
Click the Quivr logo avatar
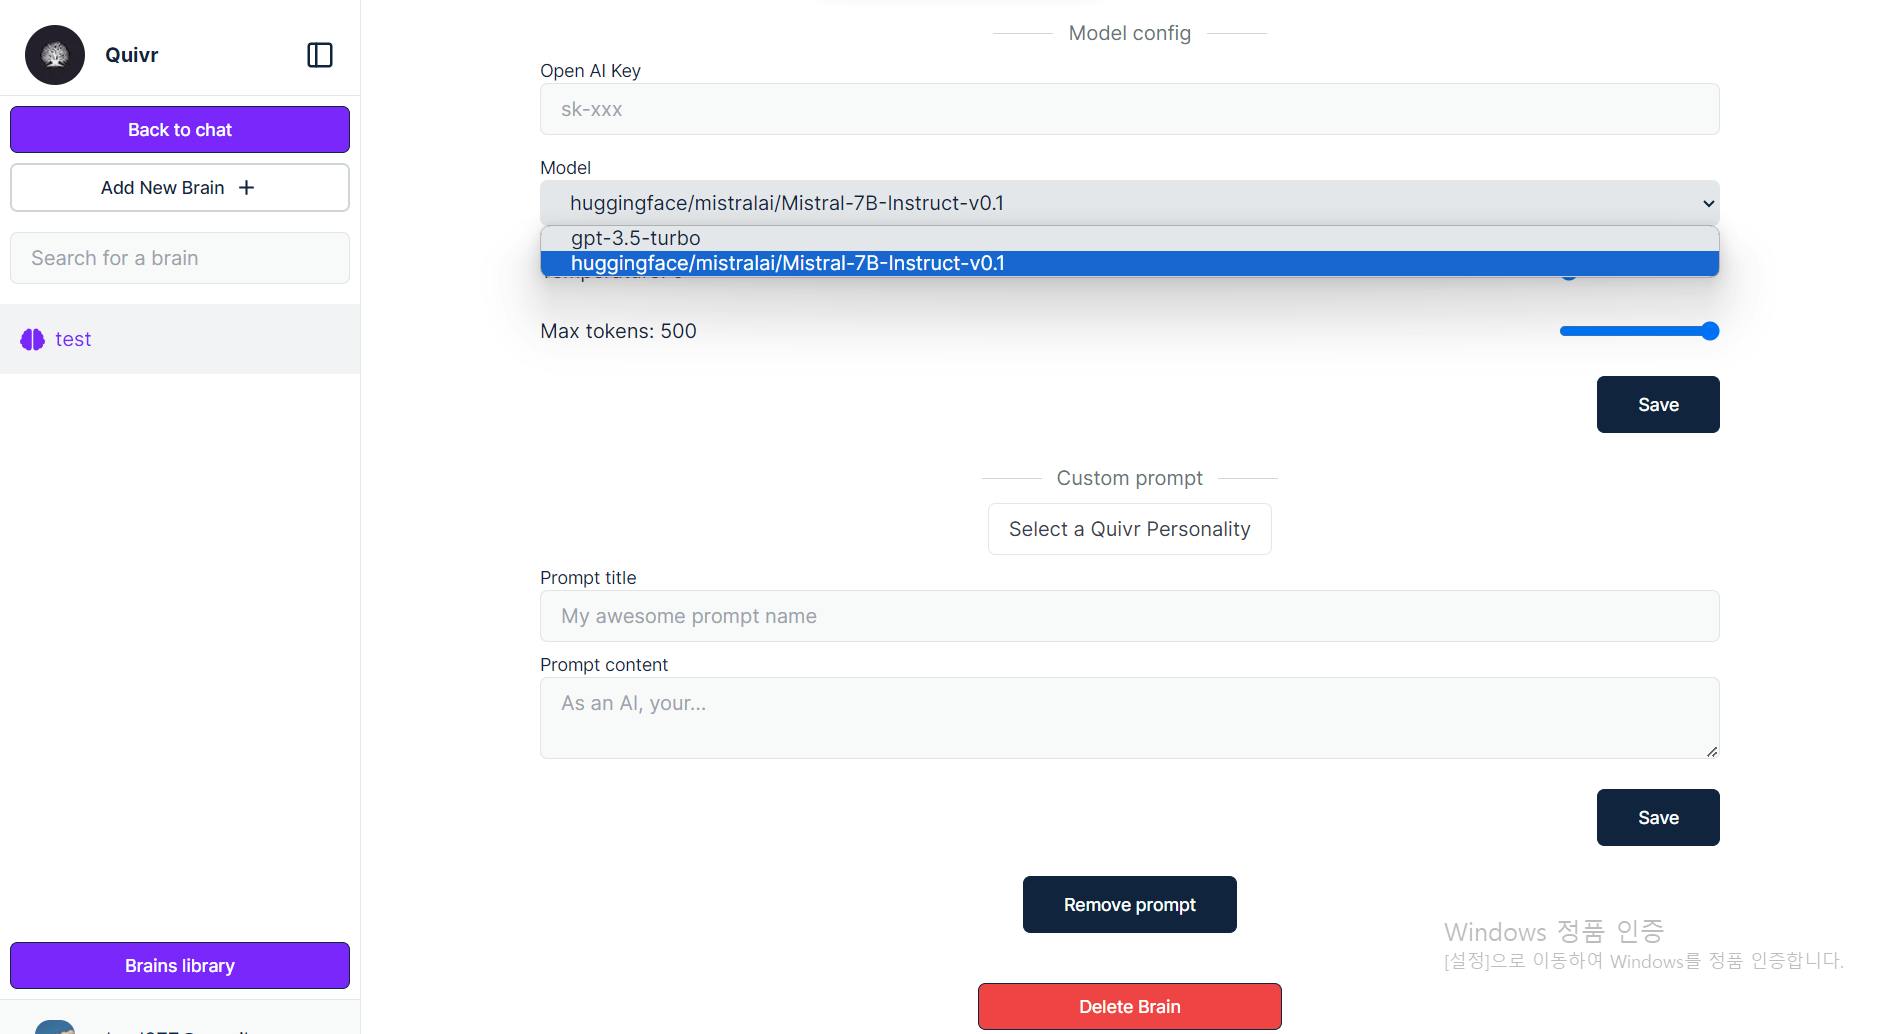(x=55, y=55)
